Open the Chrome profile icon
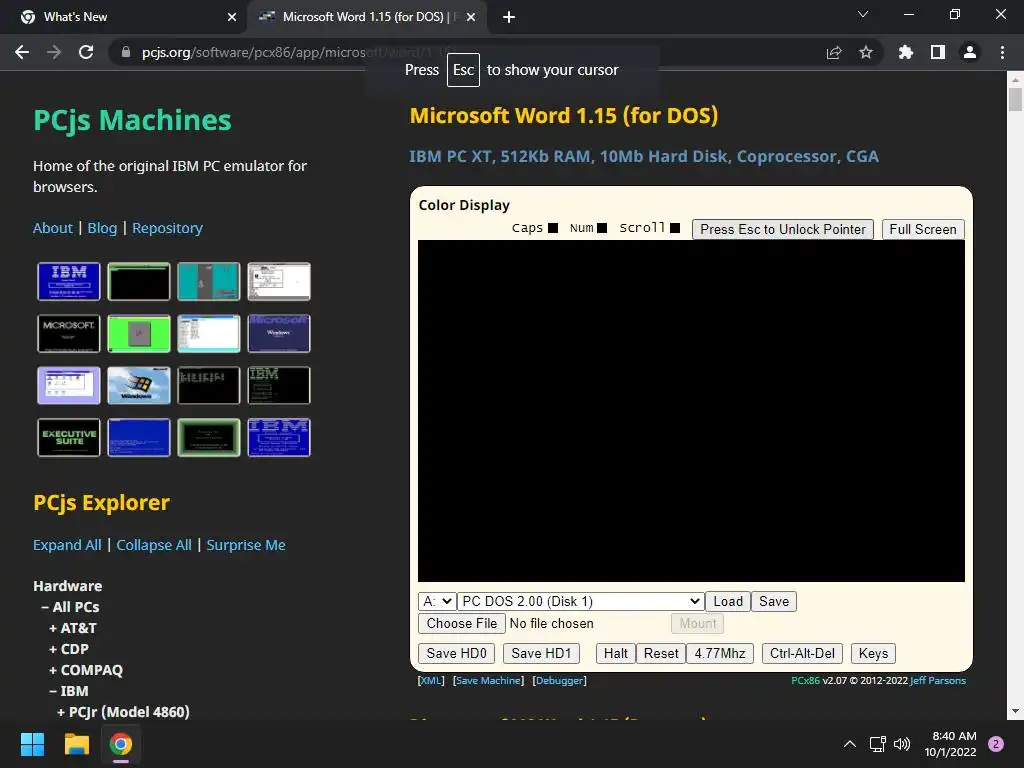Image resolution: width=1024 pixels, height=768 pixels. pyautogui.click(x=970, y=52)
